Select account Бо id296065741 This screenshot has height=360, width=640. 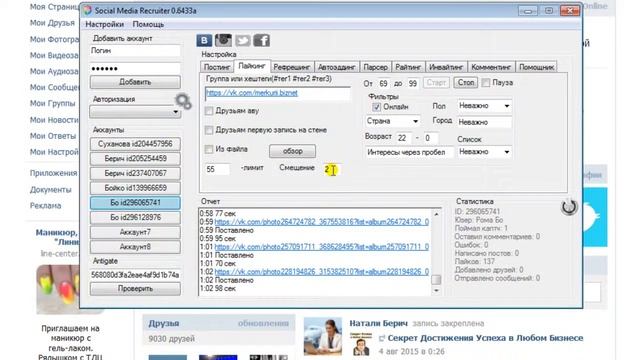pyautogui.click(x=135, y=203)
